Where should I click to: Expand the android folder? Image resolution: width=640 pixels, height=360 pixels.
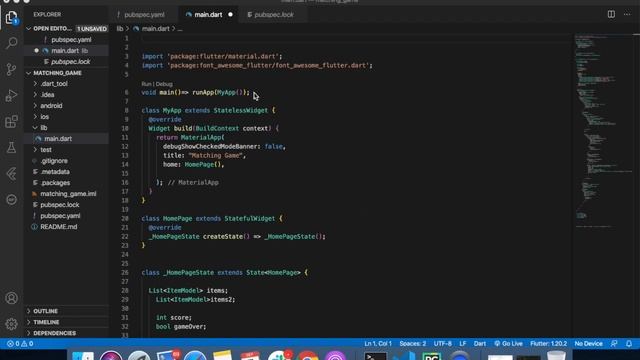[x=51, y=106]
